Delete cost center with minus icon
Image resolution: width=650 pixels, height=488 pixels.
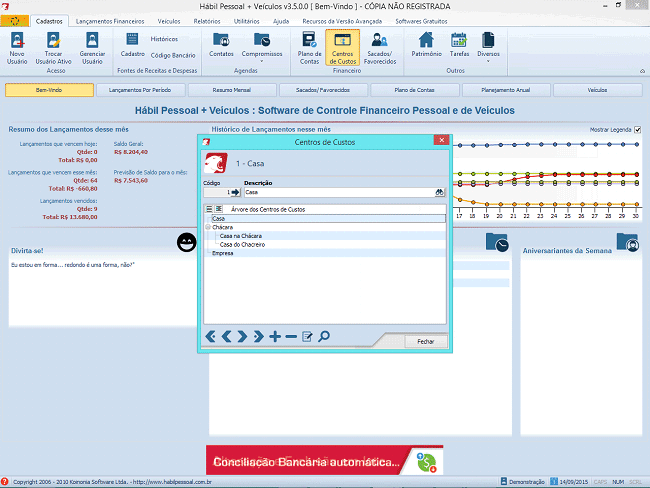291,336
